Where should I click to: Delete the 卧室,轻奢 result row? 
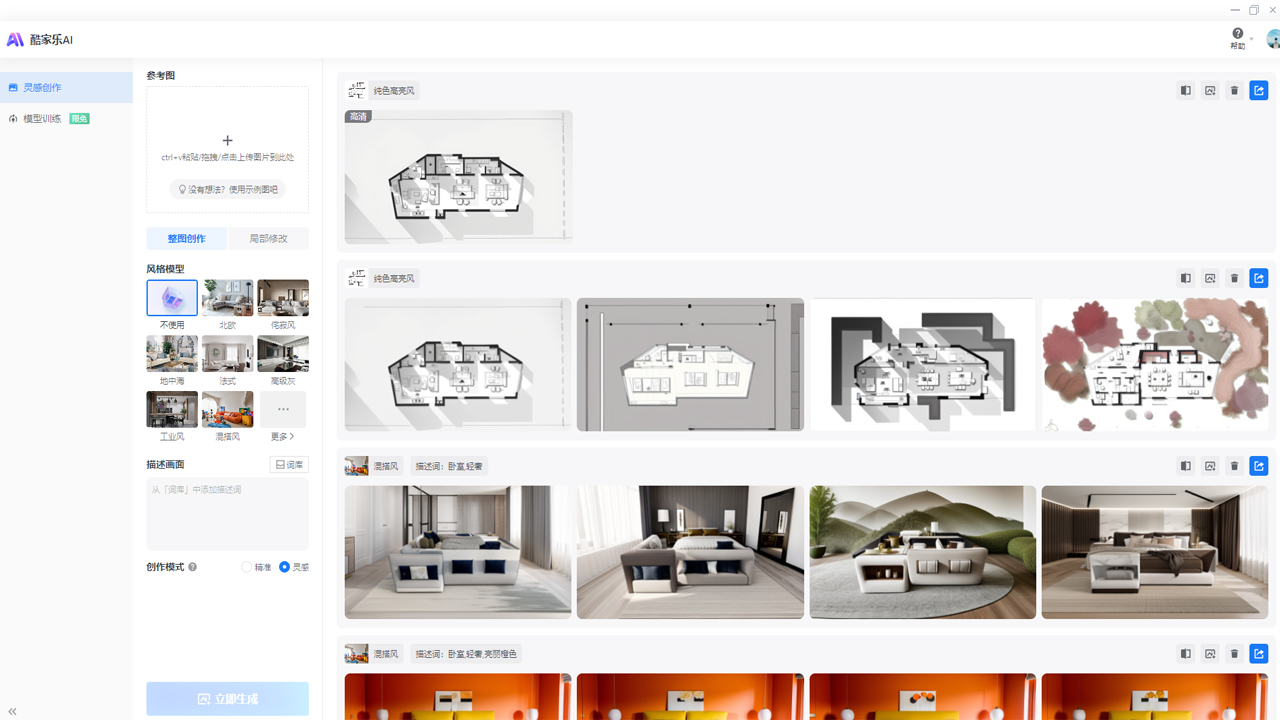click(x=1234, y=466)
